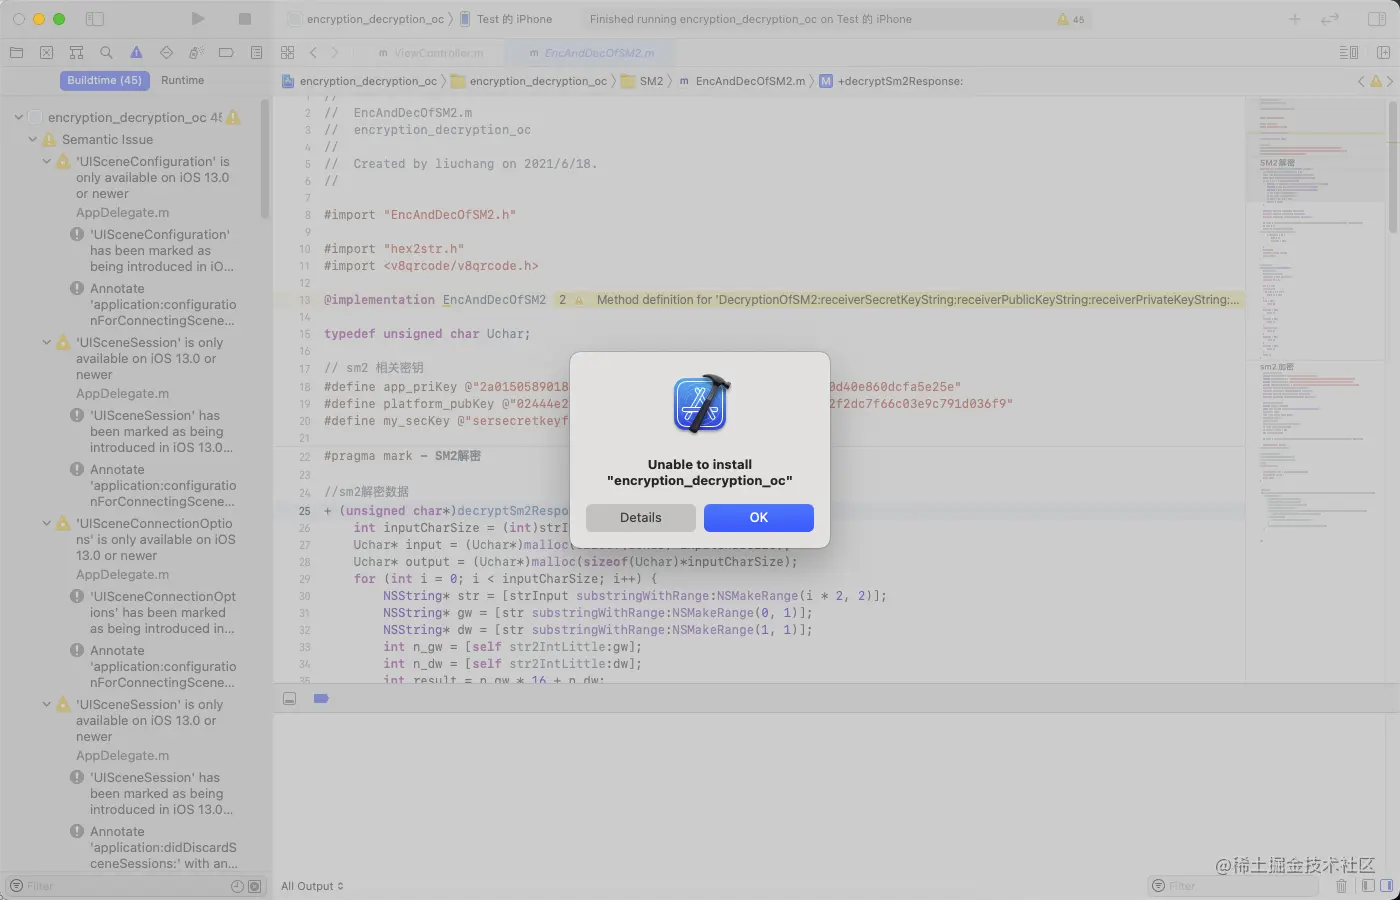The width and height of the screenshot is (1400, 900).
Task: Click Details on the install error dialog
Action: point(640,517)
